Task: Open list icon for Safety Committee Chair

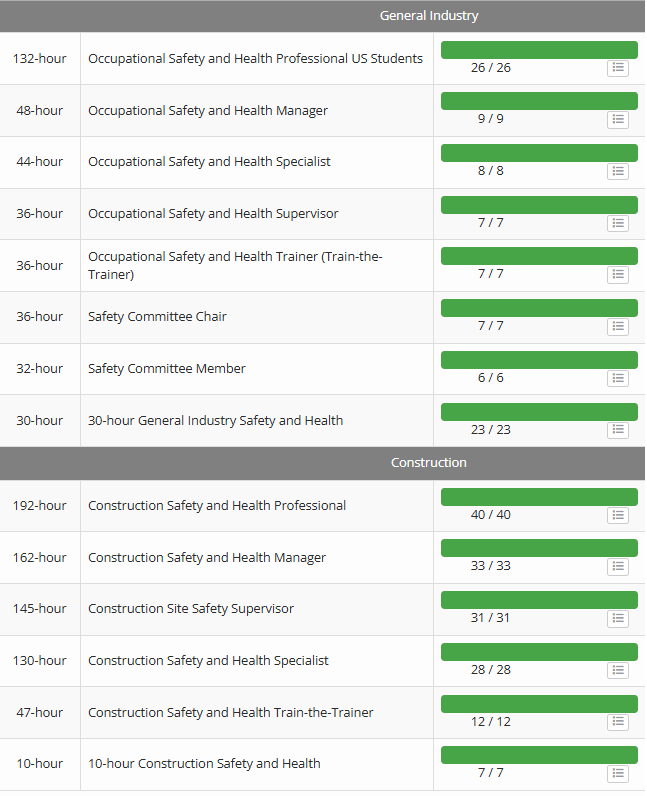Action: (618, 326)
